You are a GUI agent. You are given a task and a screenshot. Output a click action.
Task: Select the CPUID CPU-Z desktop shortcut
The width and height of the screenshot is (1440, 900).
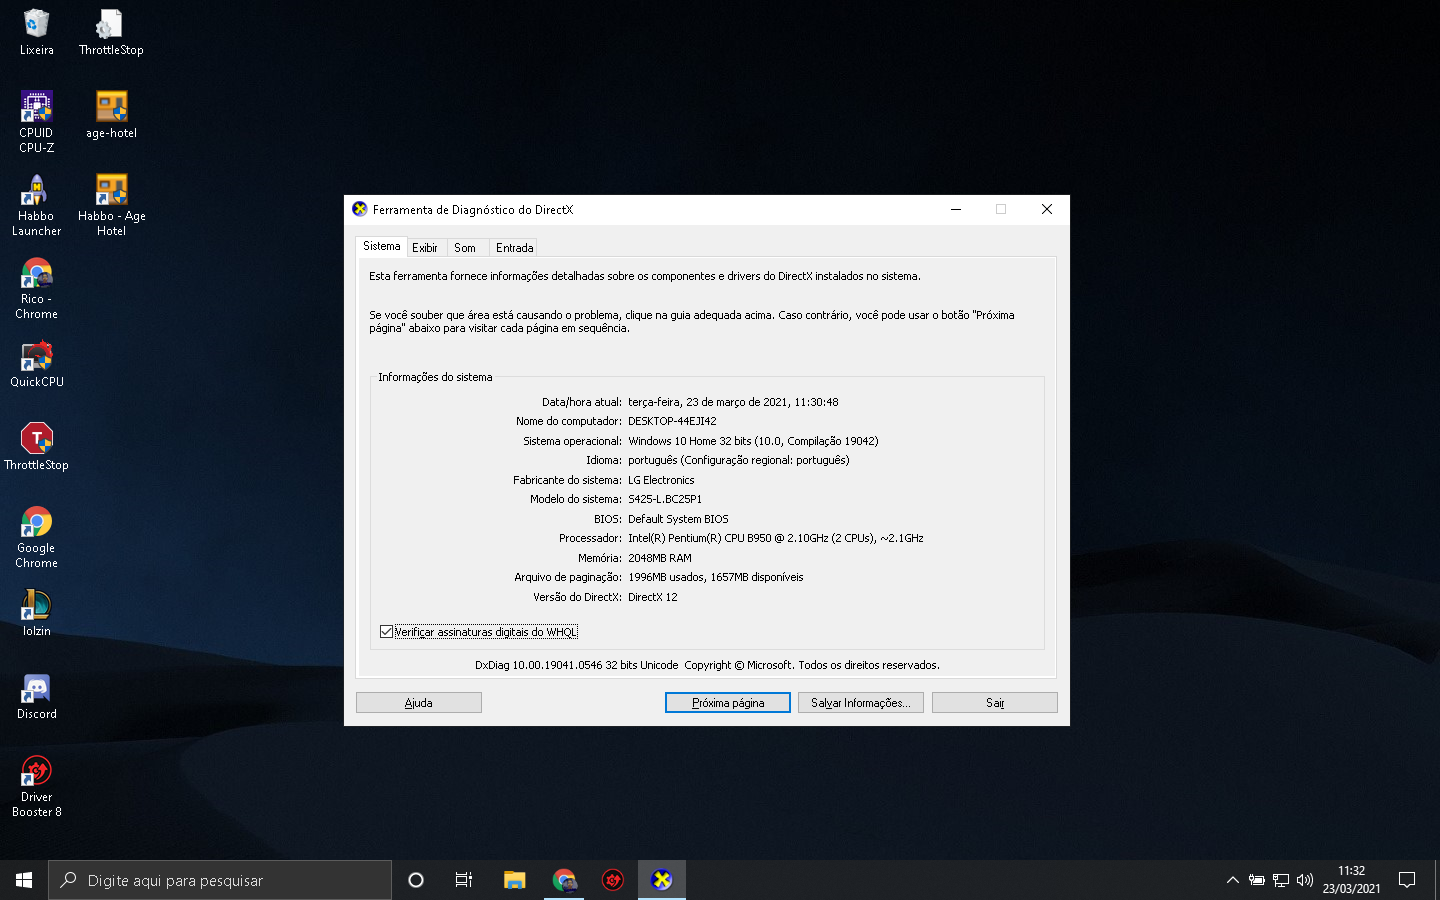click(36, 122)
